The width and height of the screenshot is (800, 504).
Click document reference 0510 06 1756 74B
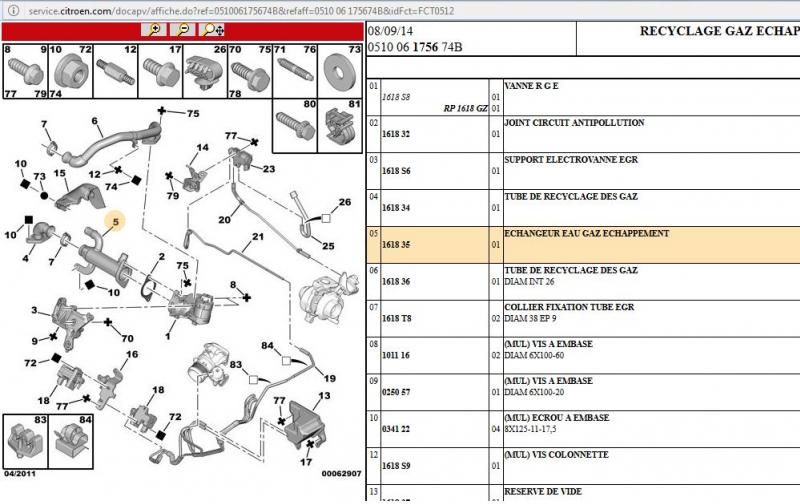point(415,47)
